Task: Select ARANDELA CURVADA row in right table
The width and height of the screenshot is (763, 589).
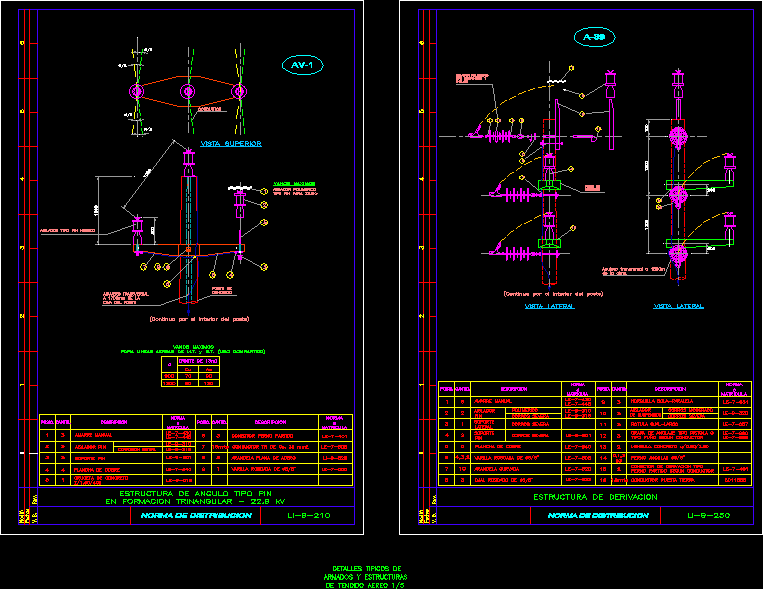Action: pyautogui.click(x=497, y=469)
